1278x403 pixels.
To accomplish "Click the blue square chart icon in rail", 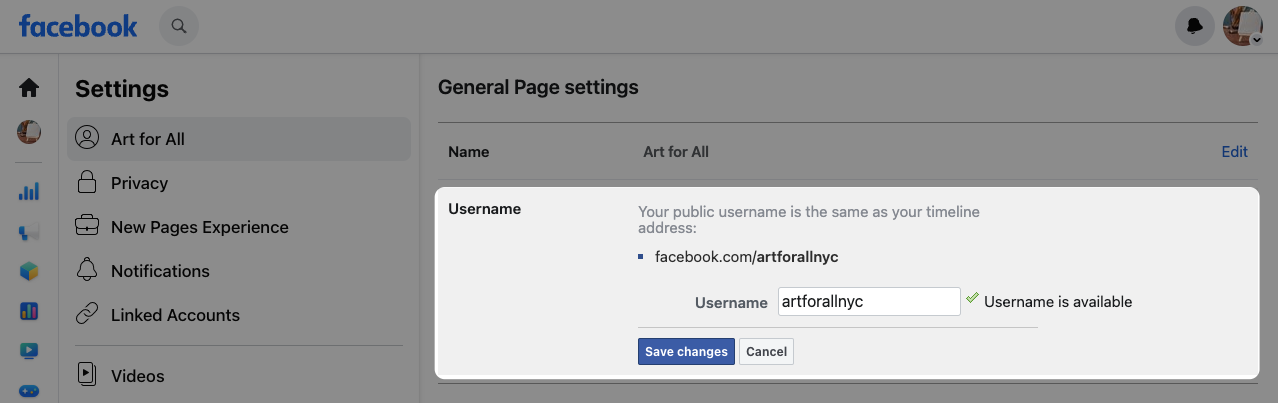I will click(29, 311).
